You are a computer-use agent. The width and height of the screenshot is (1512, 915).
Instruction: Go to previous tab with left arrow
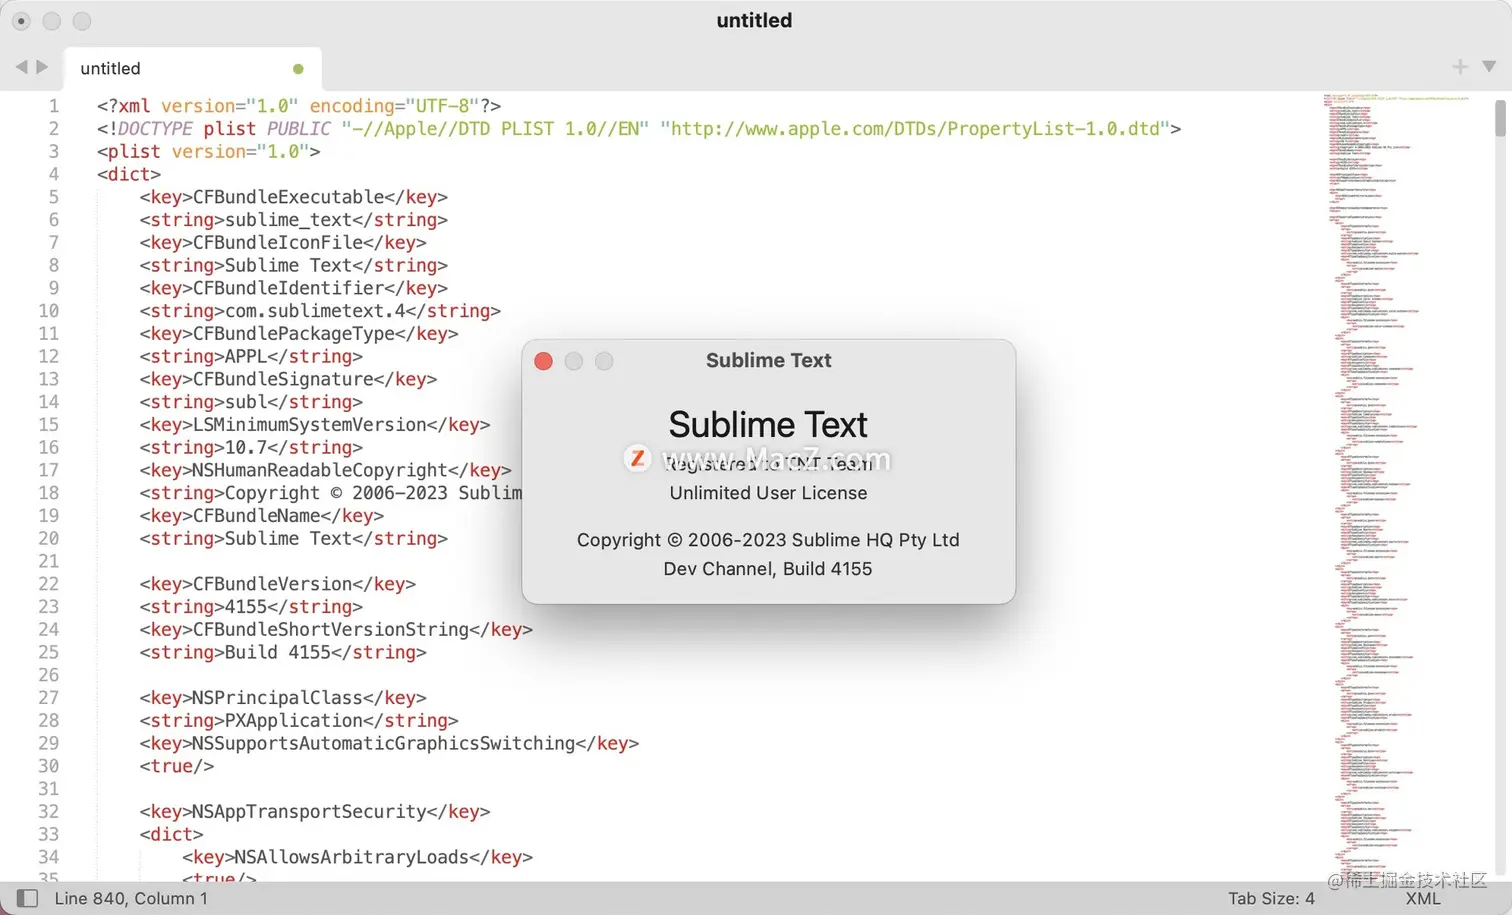pyautogui.click(x=21, y=67)
